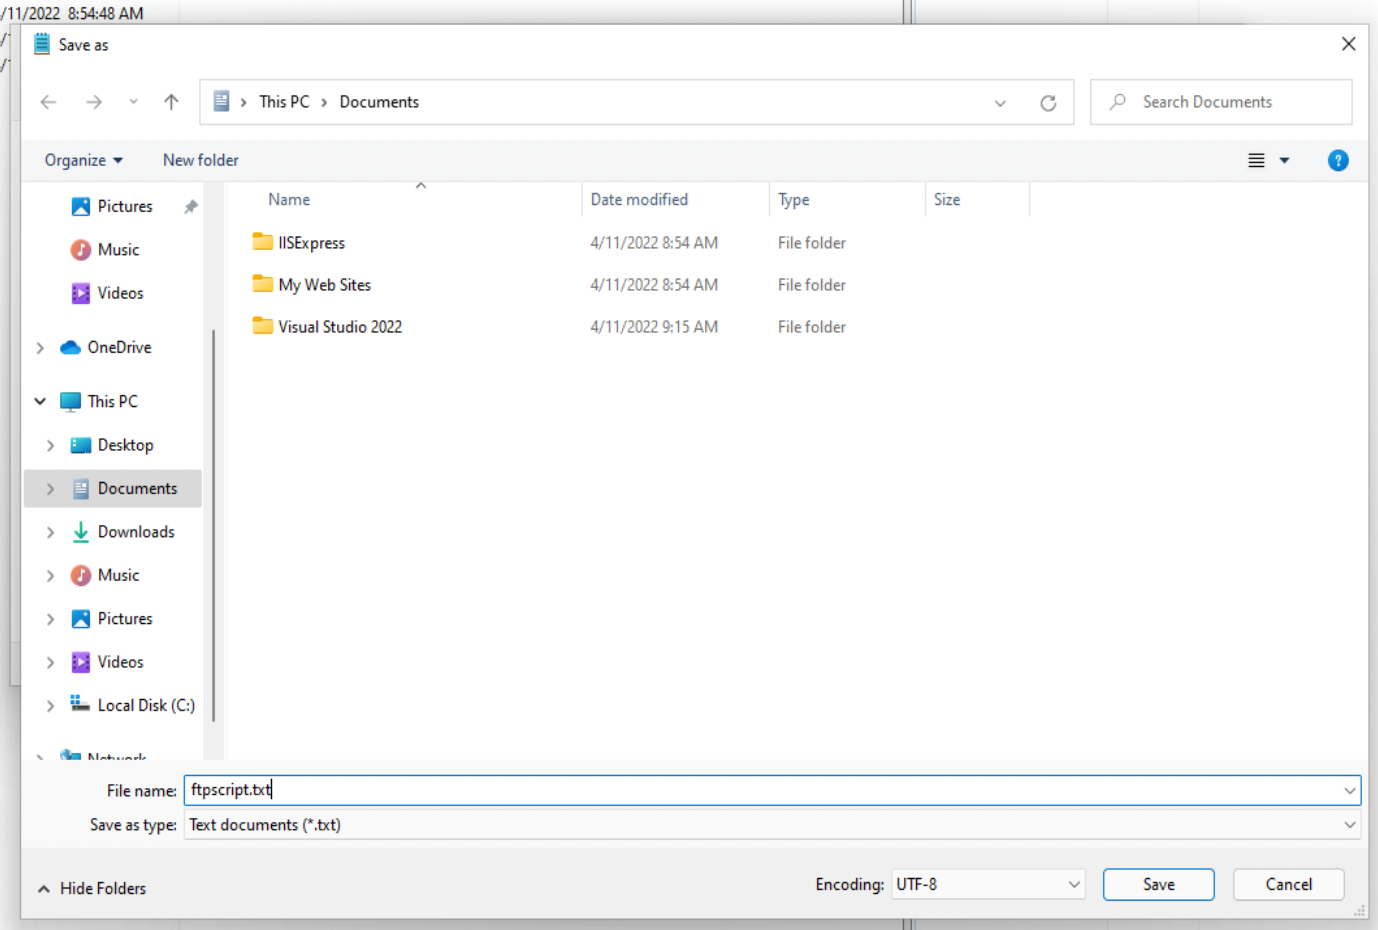This screenshot has height=930, width=1378.
Task: Click the view layout icon
Action: pyautogui.click(x=1256, y=161)
